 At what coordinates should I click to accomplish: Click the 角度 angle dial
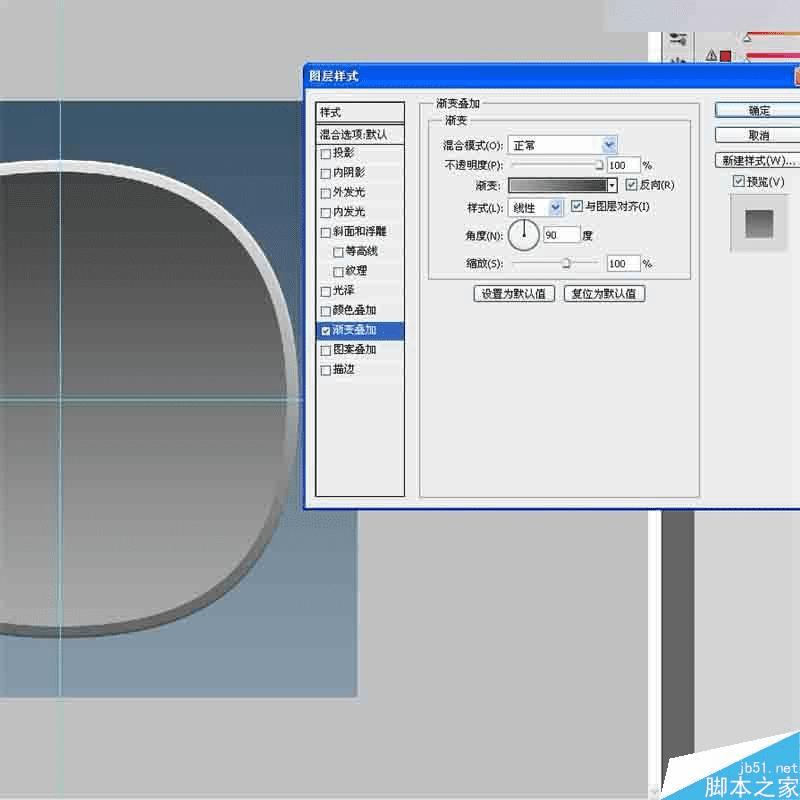[x=523, y=235]
